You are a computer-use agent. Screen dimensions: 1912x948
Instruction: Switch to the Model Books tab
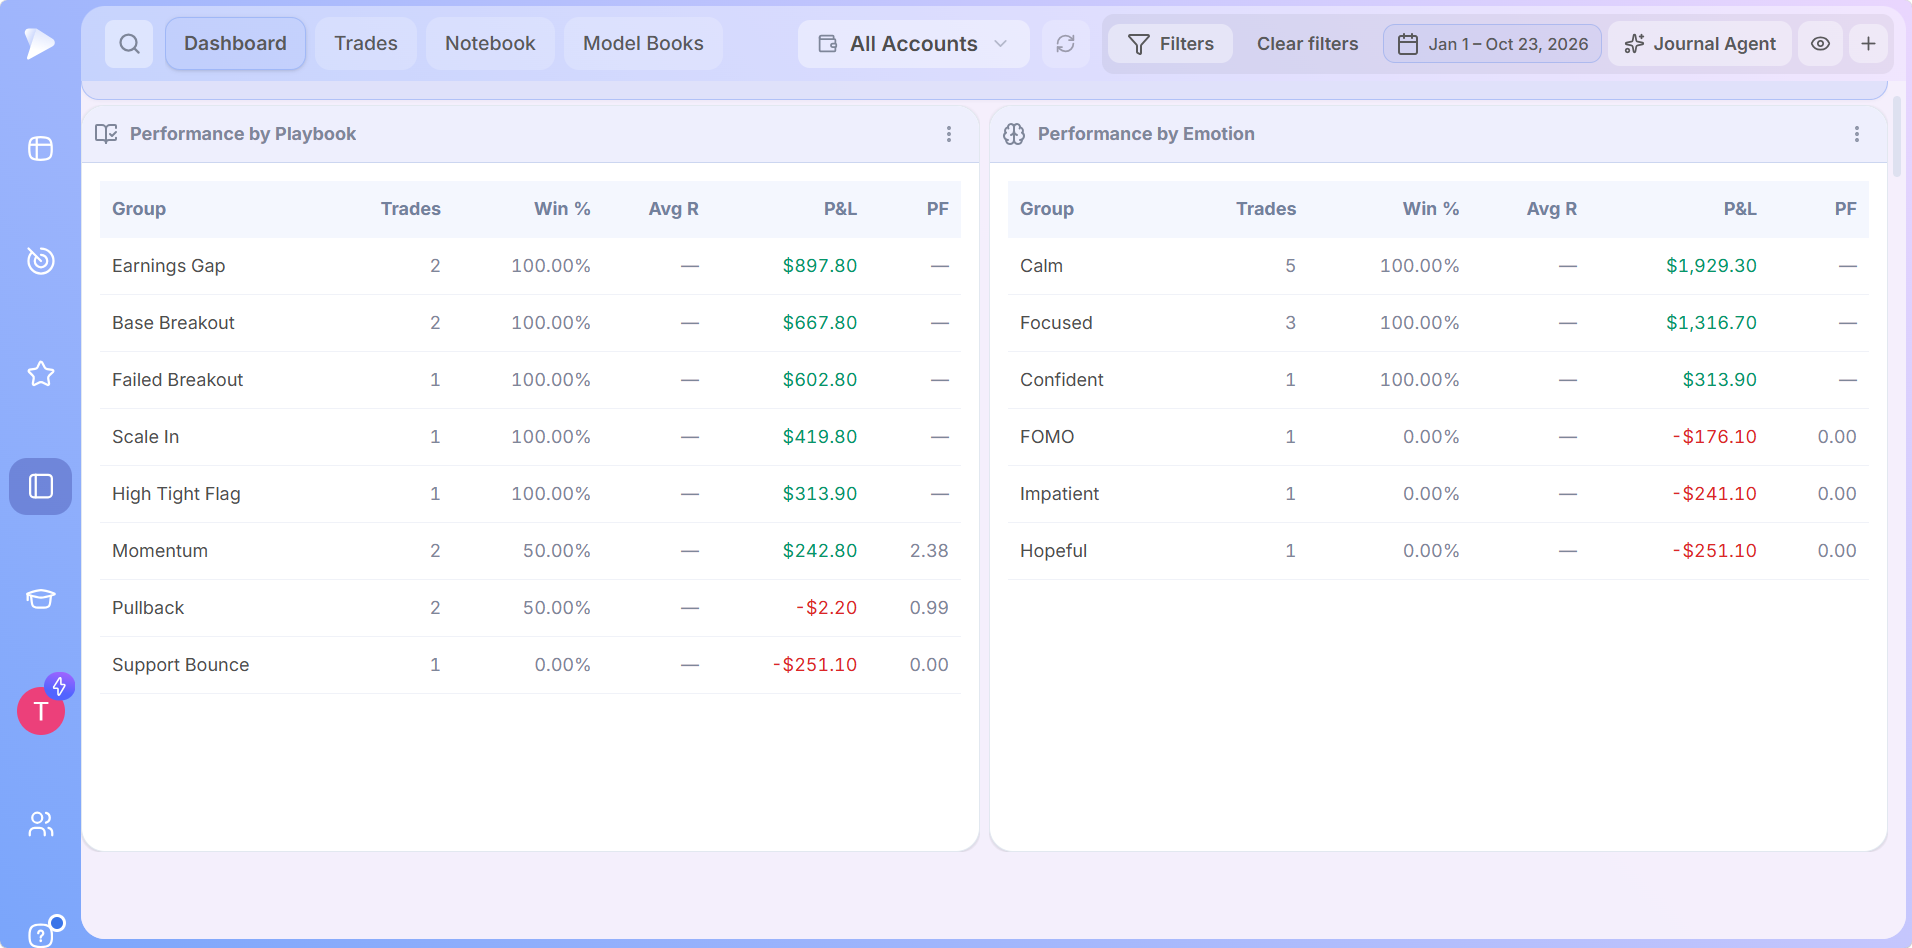coord(643,44)
